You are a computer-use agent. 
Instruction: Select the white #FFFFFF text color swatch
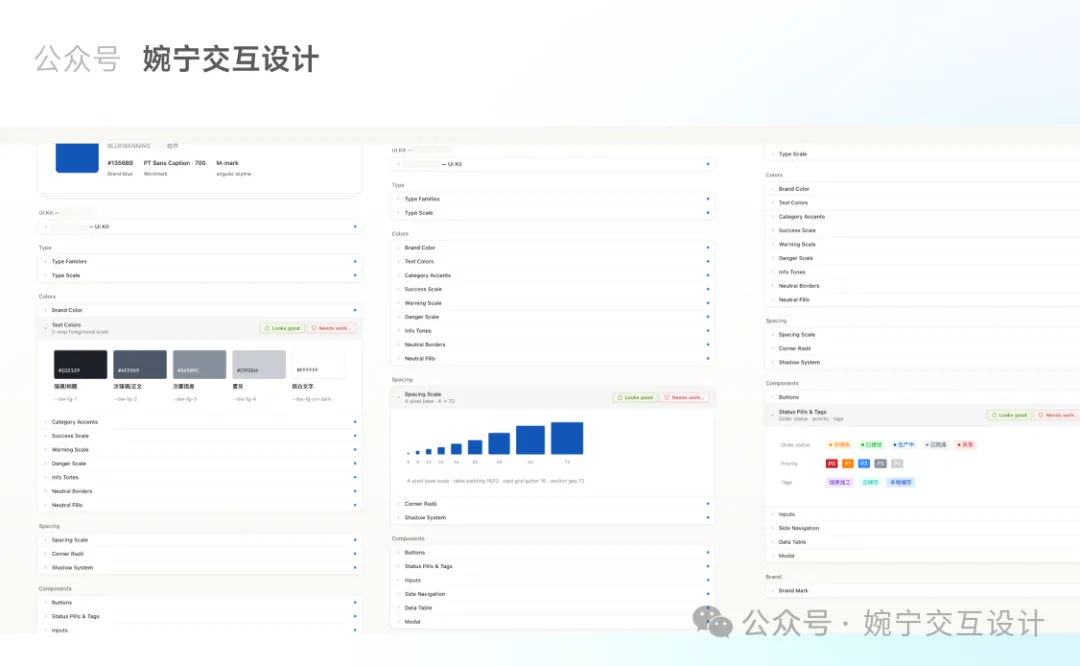pyautogui.click(x=318, y=364)
